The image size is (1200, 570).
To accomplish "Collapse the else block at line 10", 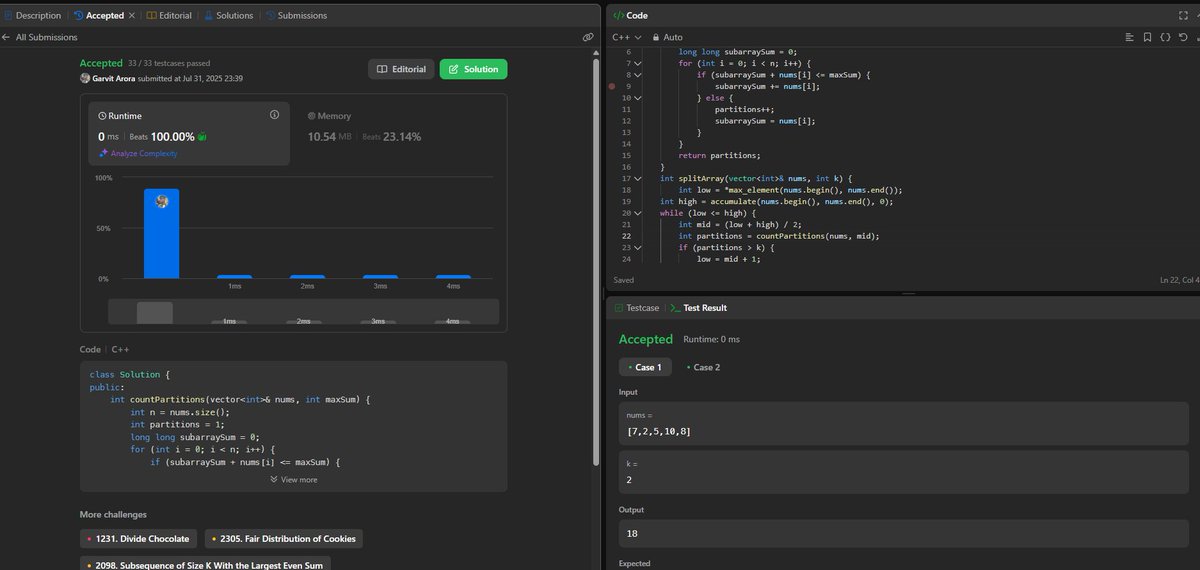I will point(638,98).
